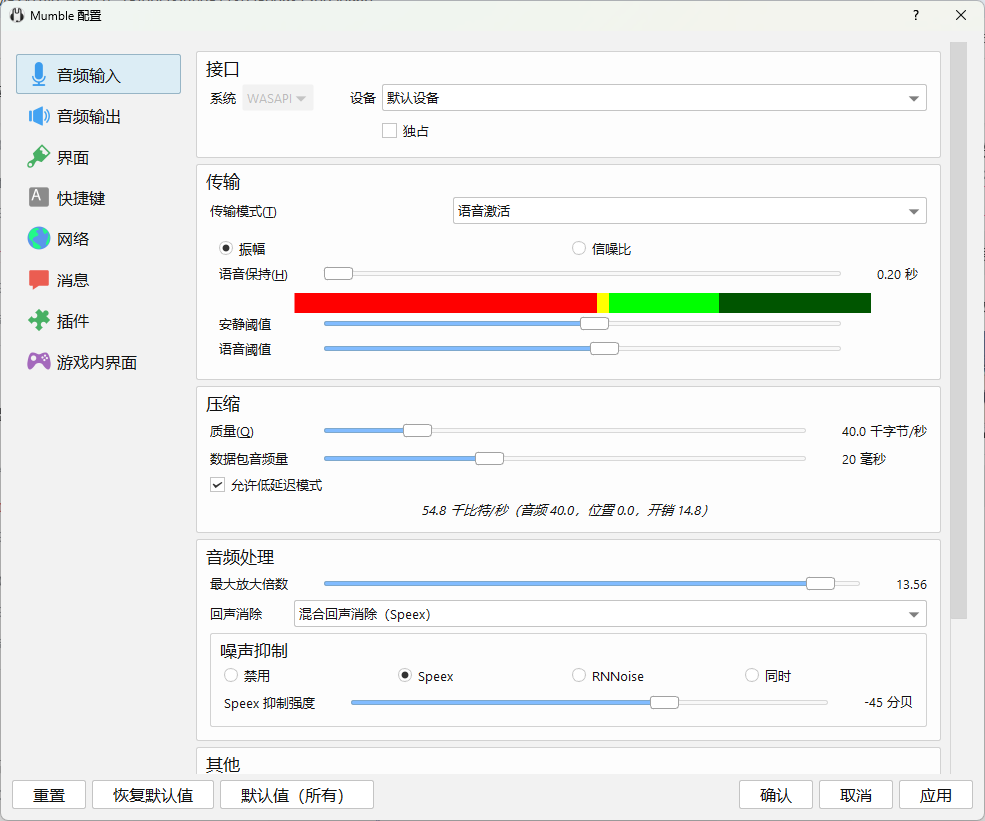Open the 传输模式 语音激活 dropdown
This screenshot has height=821, width=985.
[x=689, y=211]
